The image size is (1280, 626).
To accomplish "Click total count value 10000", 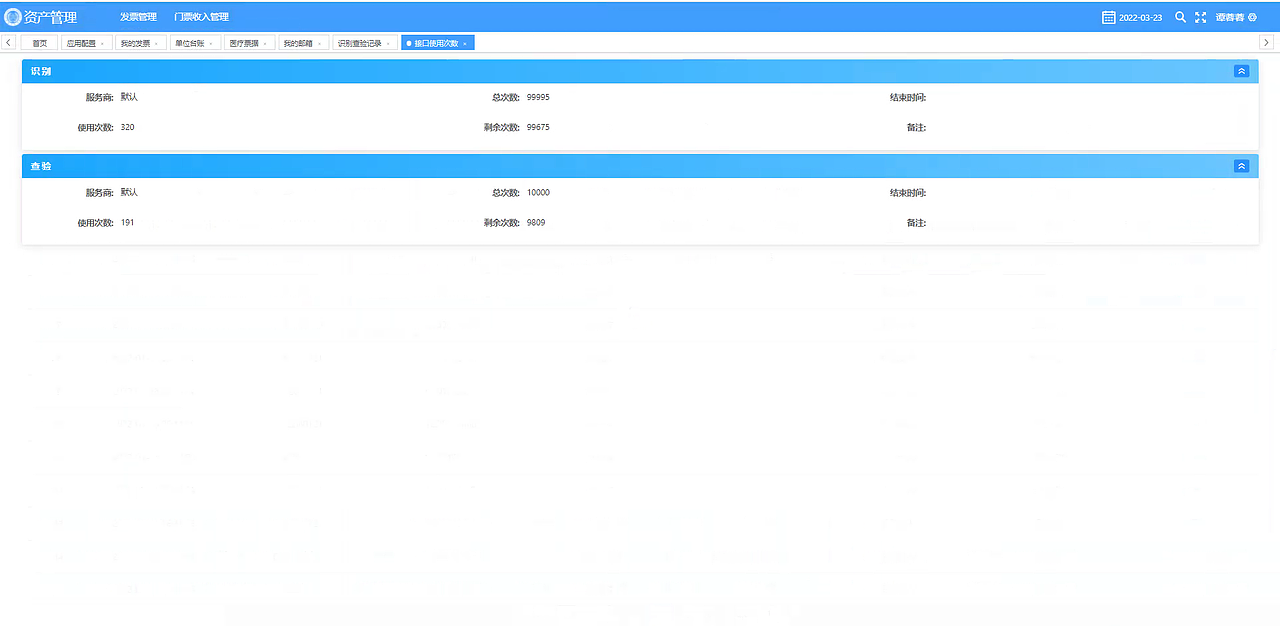I will click(x=538, y=193).
